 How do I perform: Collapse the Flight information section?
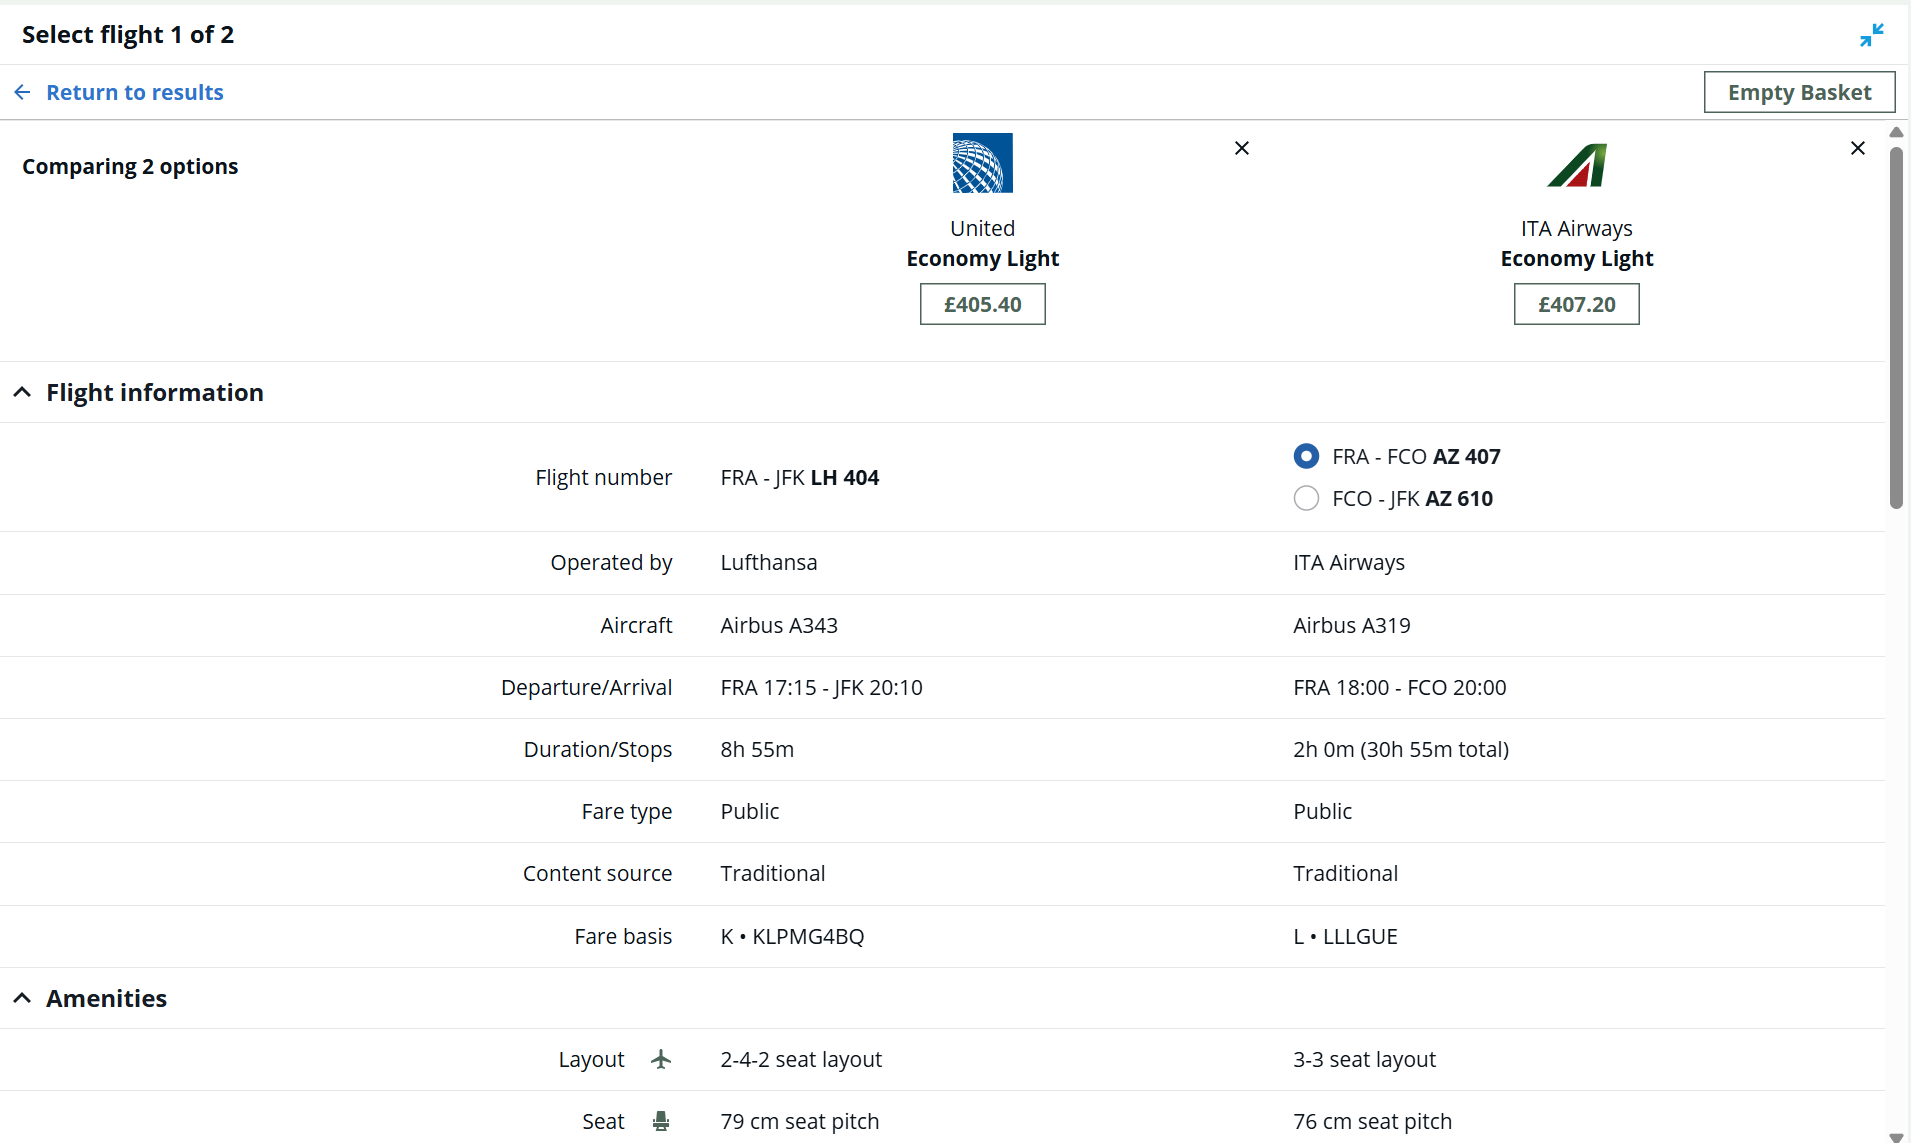[x=22, y=392]
